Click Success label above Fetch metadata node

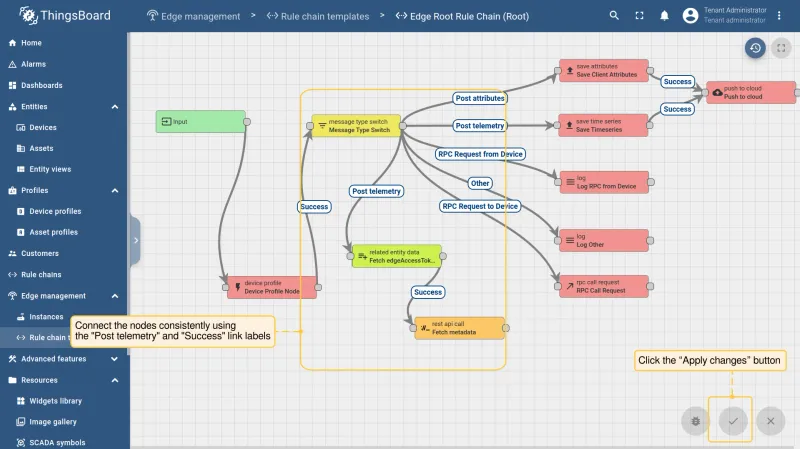(428, 292)
